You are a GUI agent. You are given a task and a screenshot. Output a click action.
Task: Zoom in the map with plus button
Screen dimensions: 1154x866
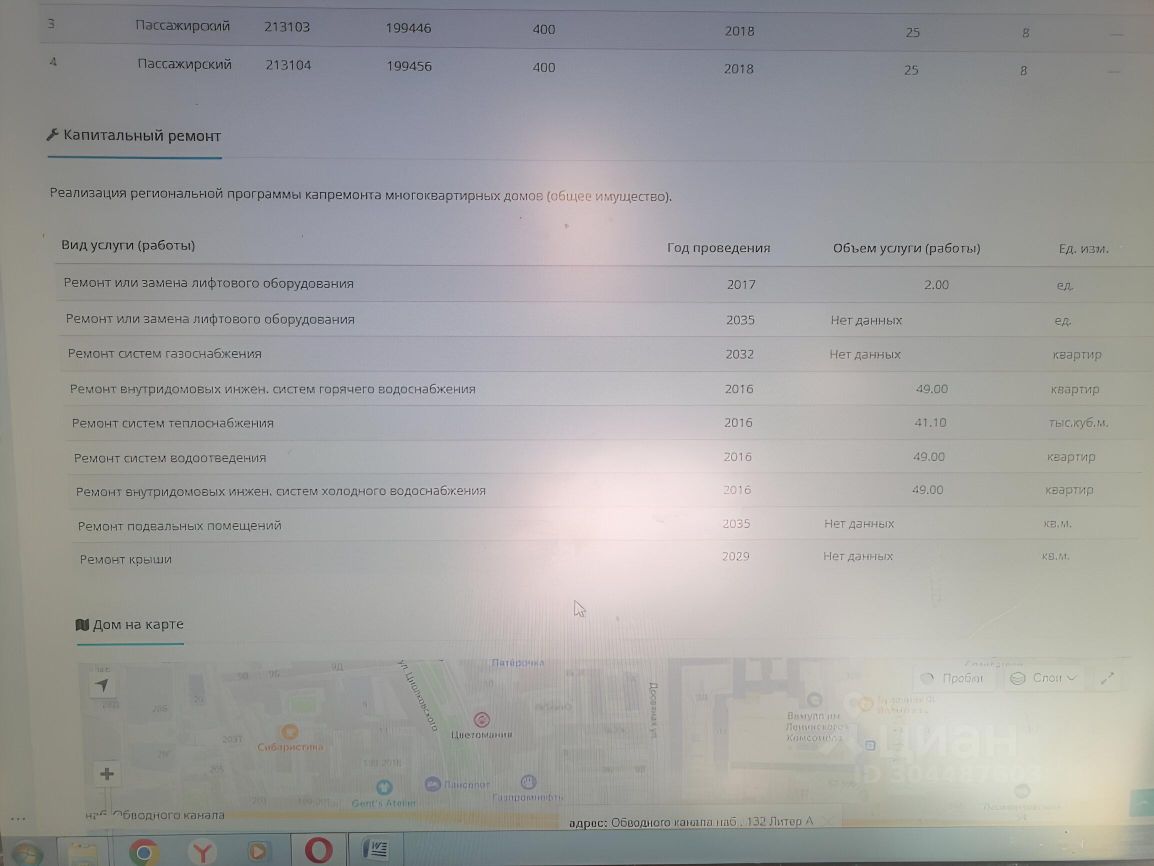(x=107, y=774)
